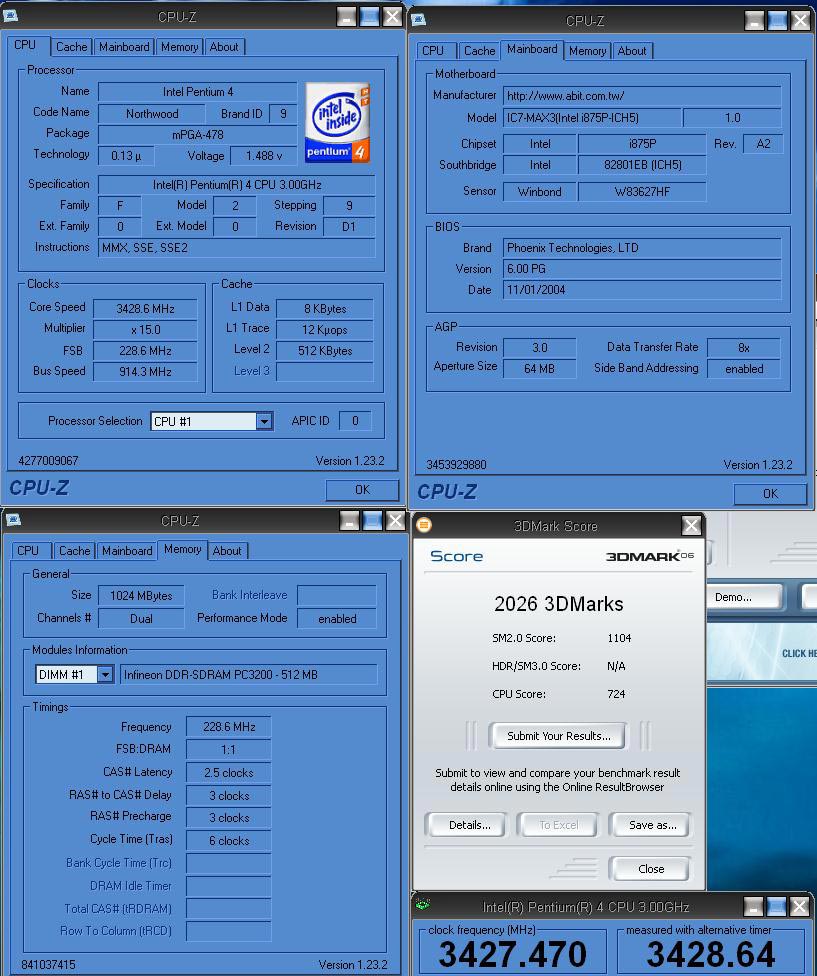Click OK in the Mainboard CPU-Z window
Viewport: 817px width, 976px height.
pos(770,494)
